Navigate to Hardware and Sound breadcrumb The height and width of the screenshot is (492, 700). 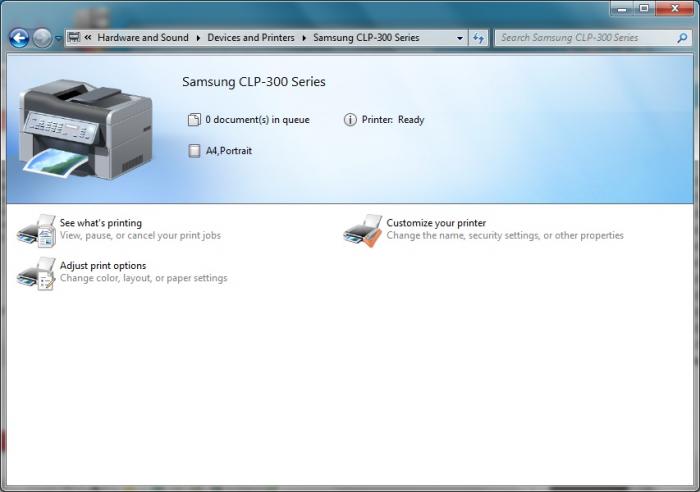[143, 38]
